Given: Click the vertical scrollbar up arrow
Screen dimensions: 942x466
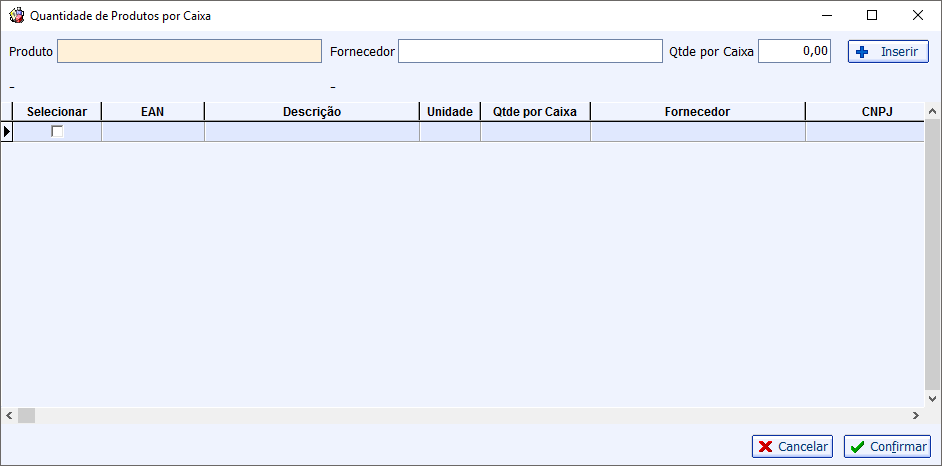Looking at the screenshot, I should click(x=932, y=111).
